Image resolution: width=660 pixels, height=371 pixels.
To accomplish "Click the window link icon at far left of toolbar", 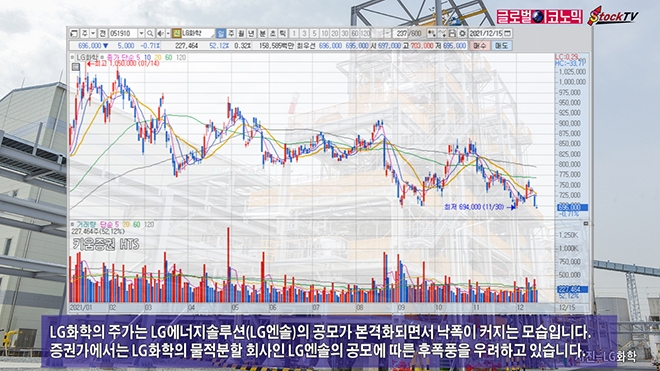I will click(x=74, y=33).
